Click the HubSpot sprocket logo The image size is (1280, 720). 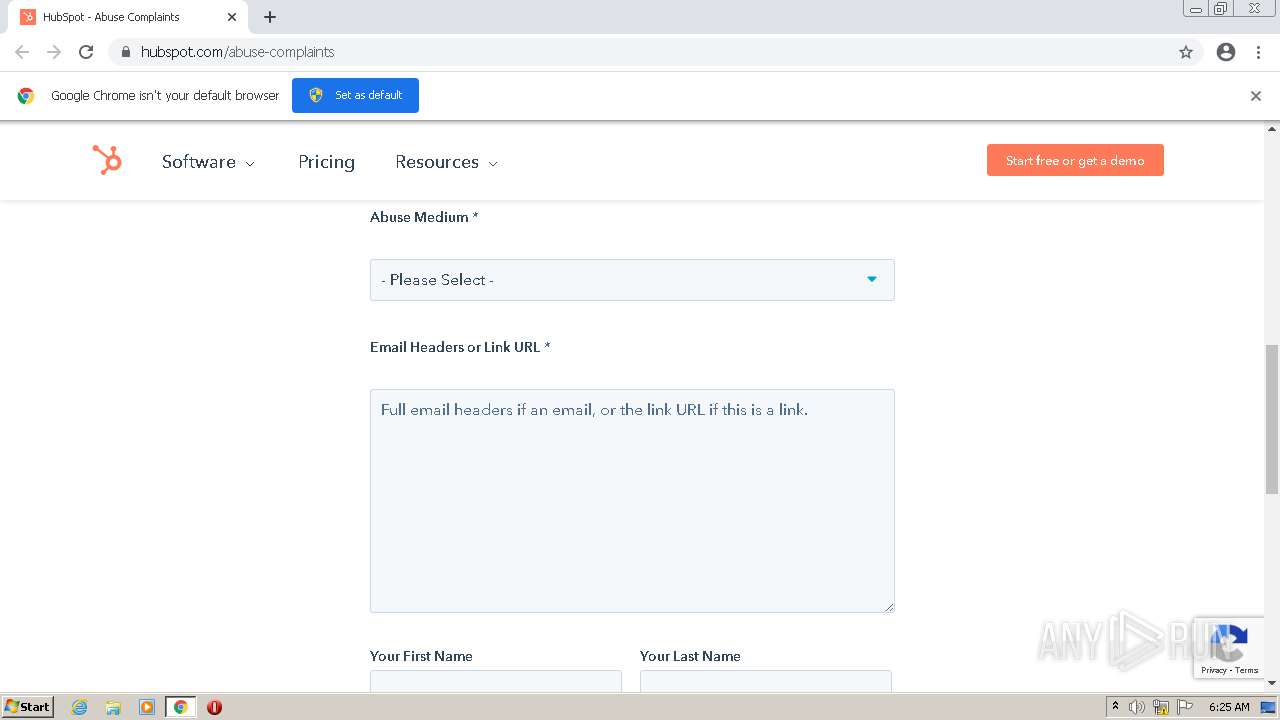(x=107, y=160)
